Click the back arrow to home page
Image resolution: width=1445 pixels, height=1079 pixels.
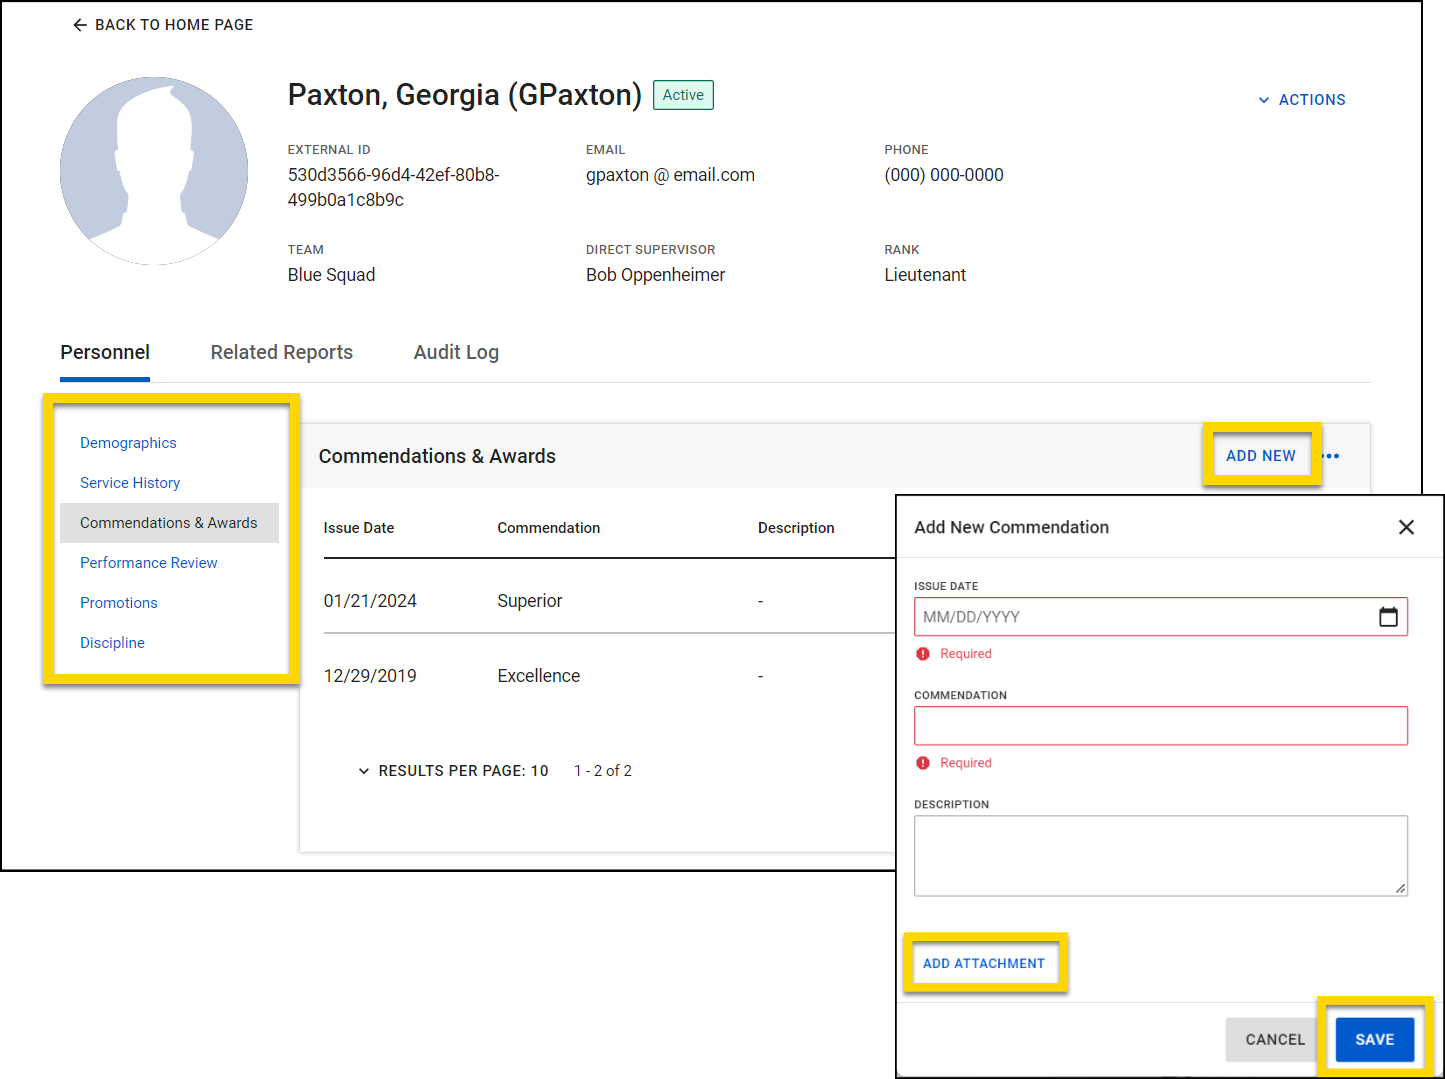point(80,24)
